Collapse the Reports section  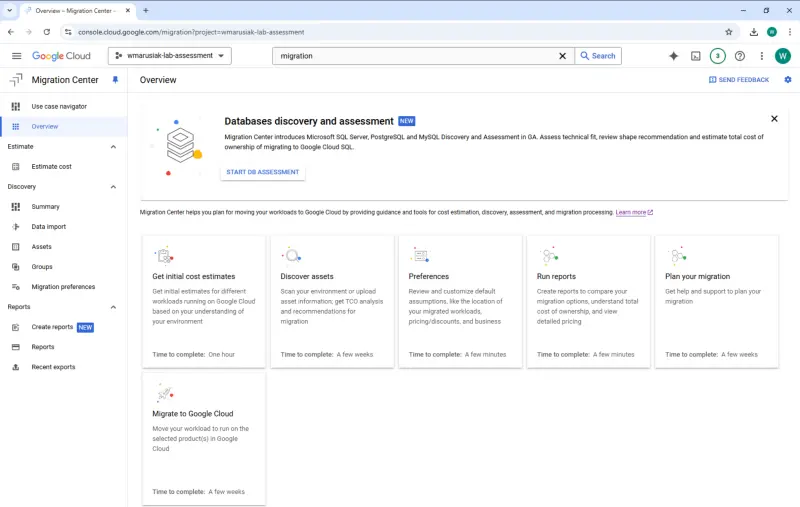pyautogui.click(x=113, y=307)
